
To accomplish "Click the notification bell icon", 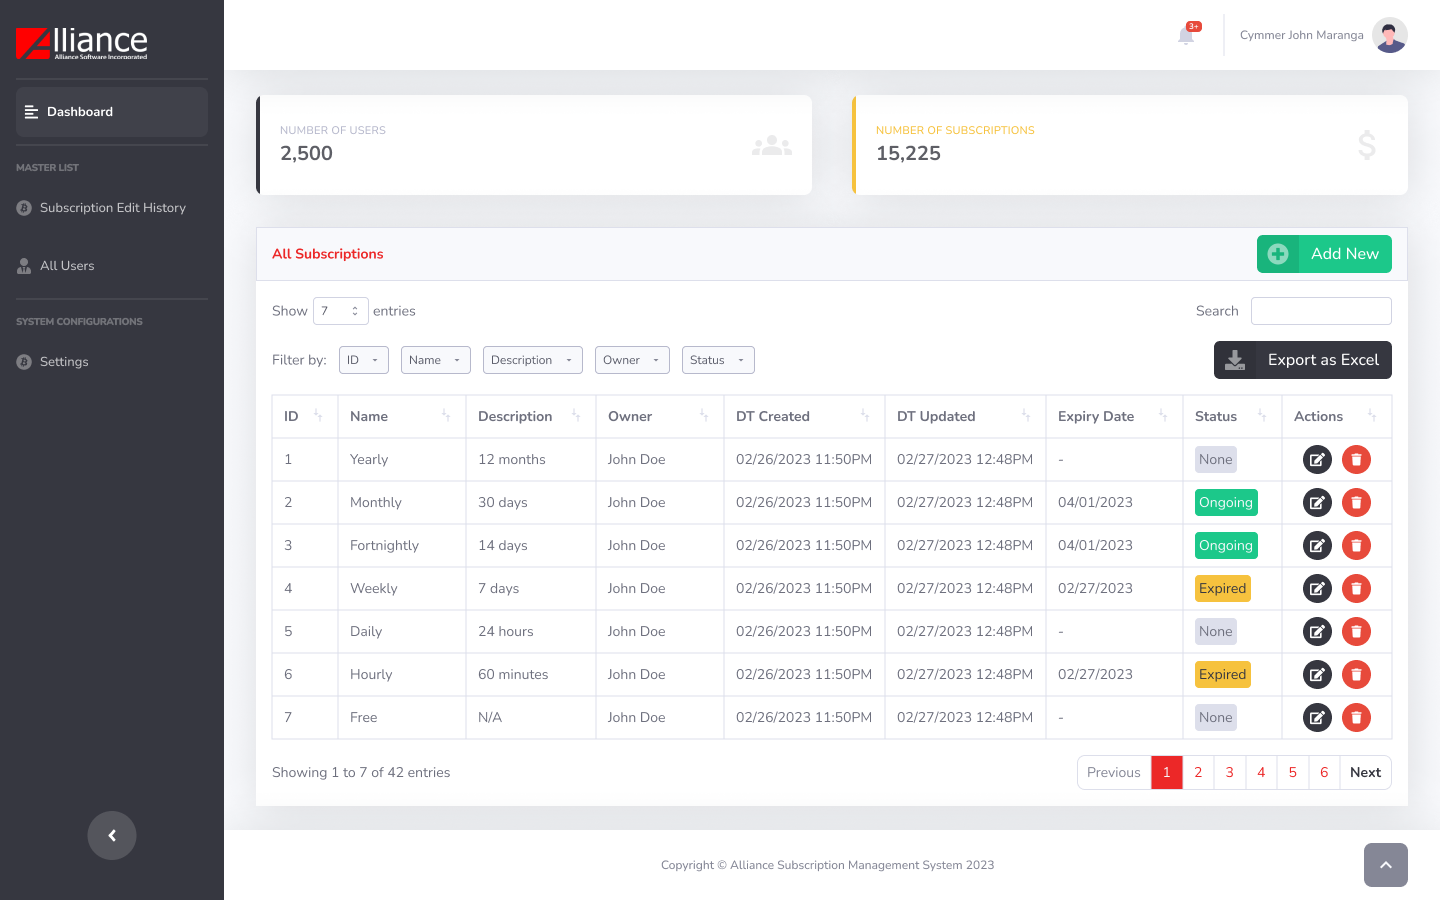I will tap(1186, 36).
